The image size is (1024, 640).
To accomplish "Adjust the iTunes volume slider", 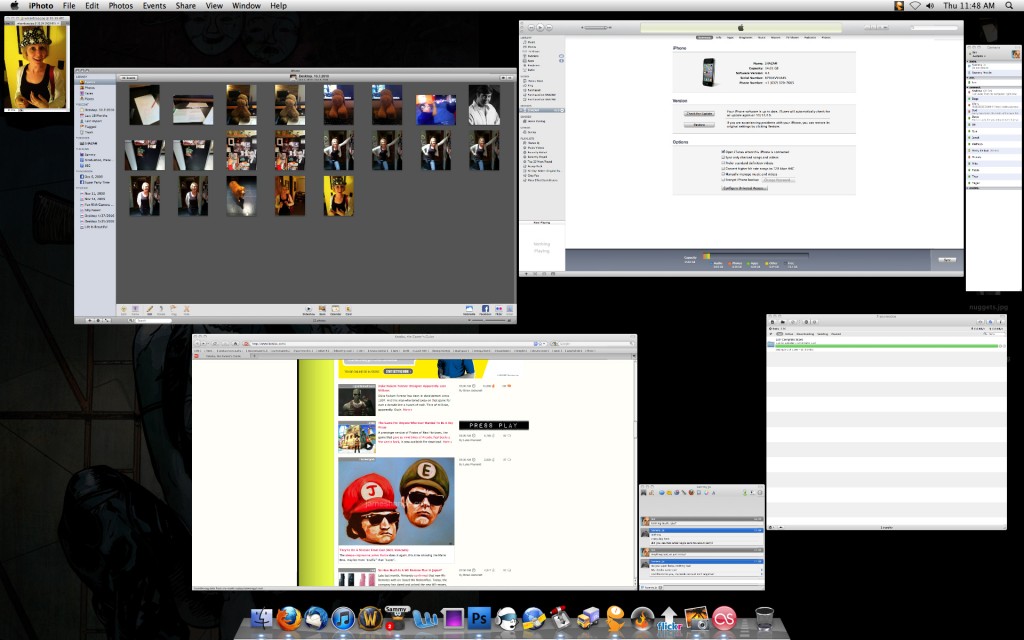I will click(x=595, y=27).
